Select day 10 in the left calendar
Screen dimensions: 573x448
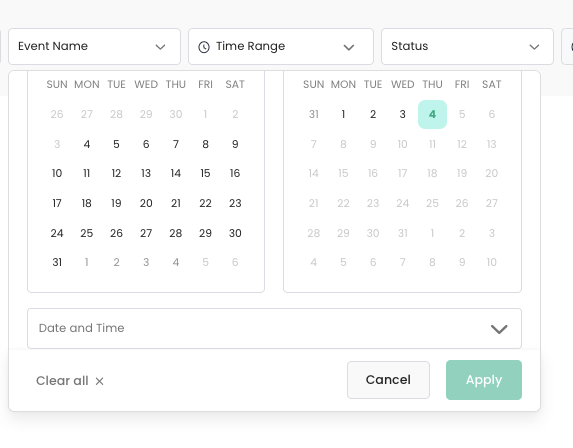(57, 173)
